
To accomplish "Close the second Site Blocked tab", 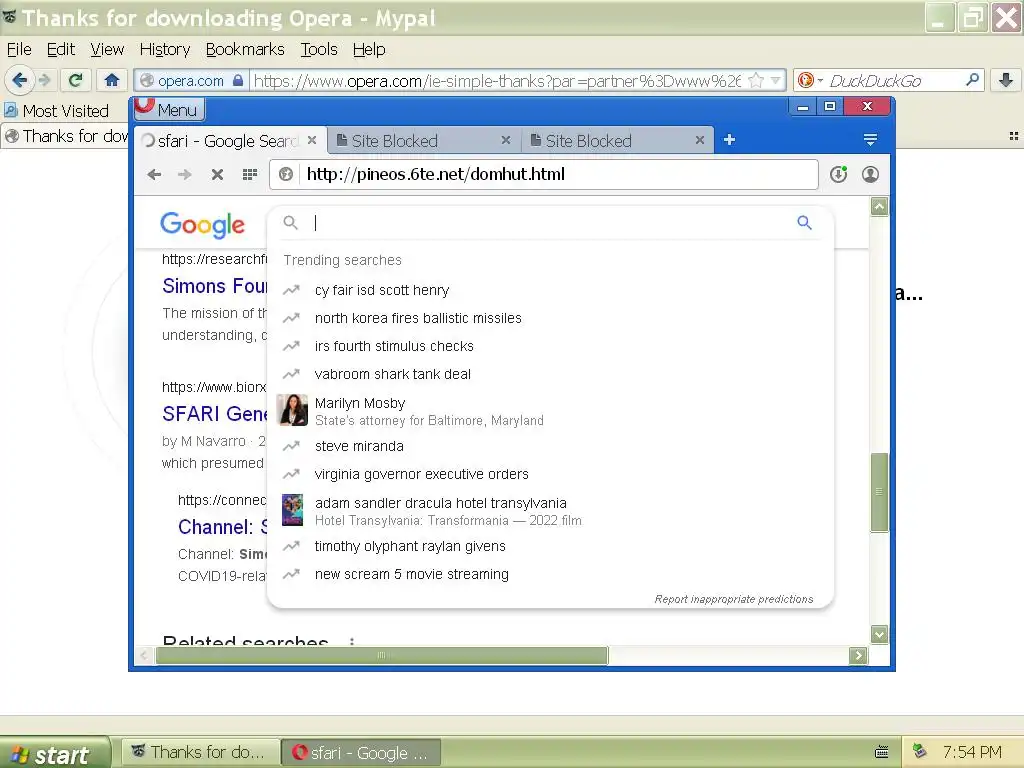I will click(699, 140).
